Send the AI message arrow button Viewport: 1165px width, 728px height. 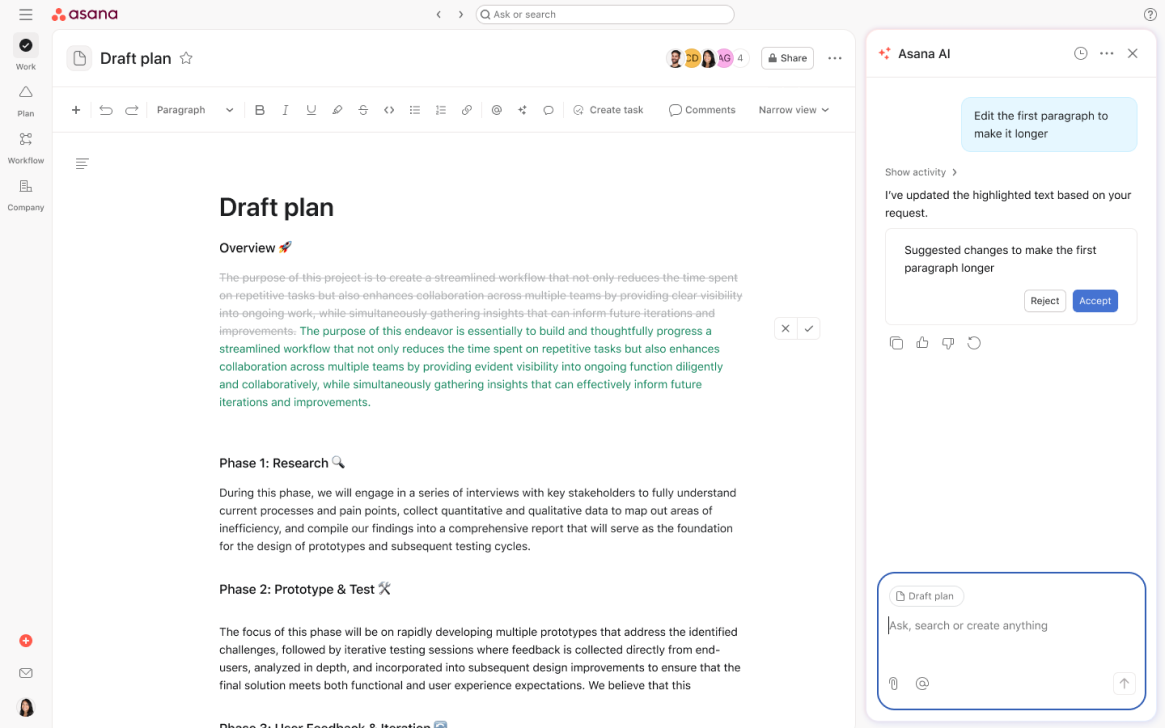coord(1124,683)
